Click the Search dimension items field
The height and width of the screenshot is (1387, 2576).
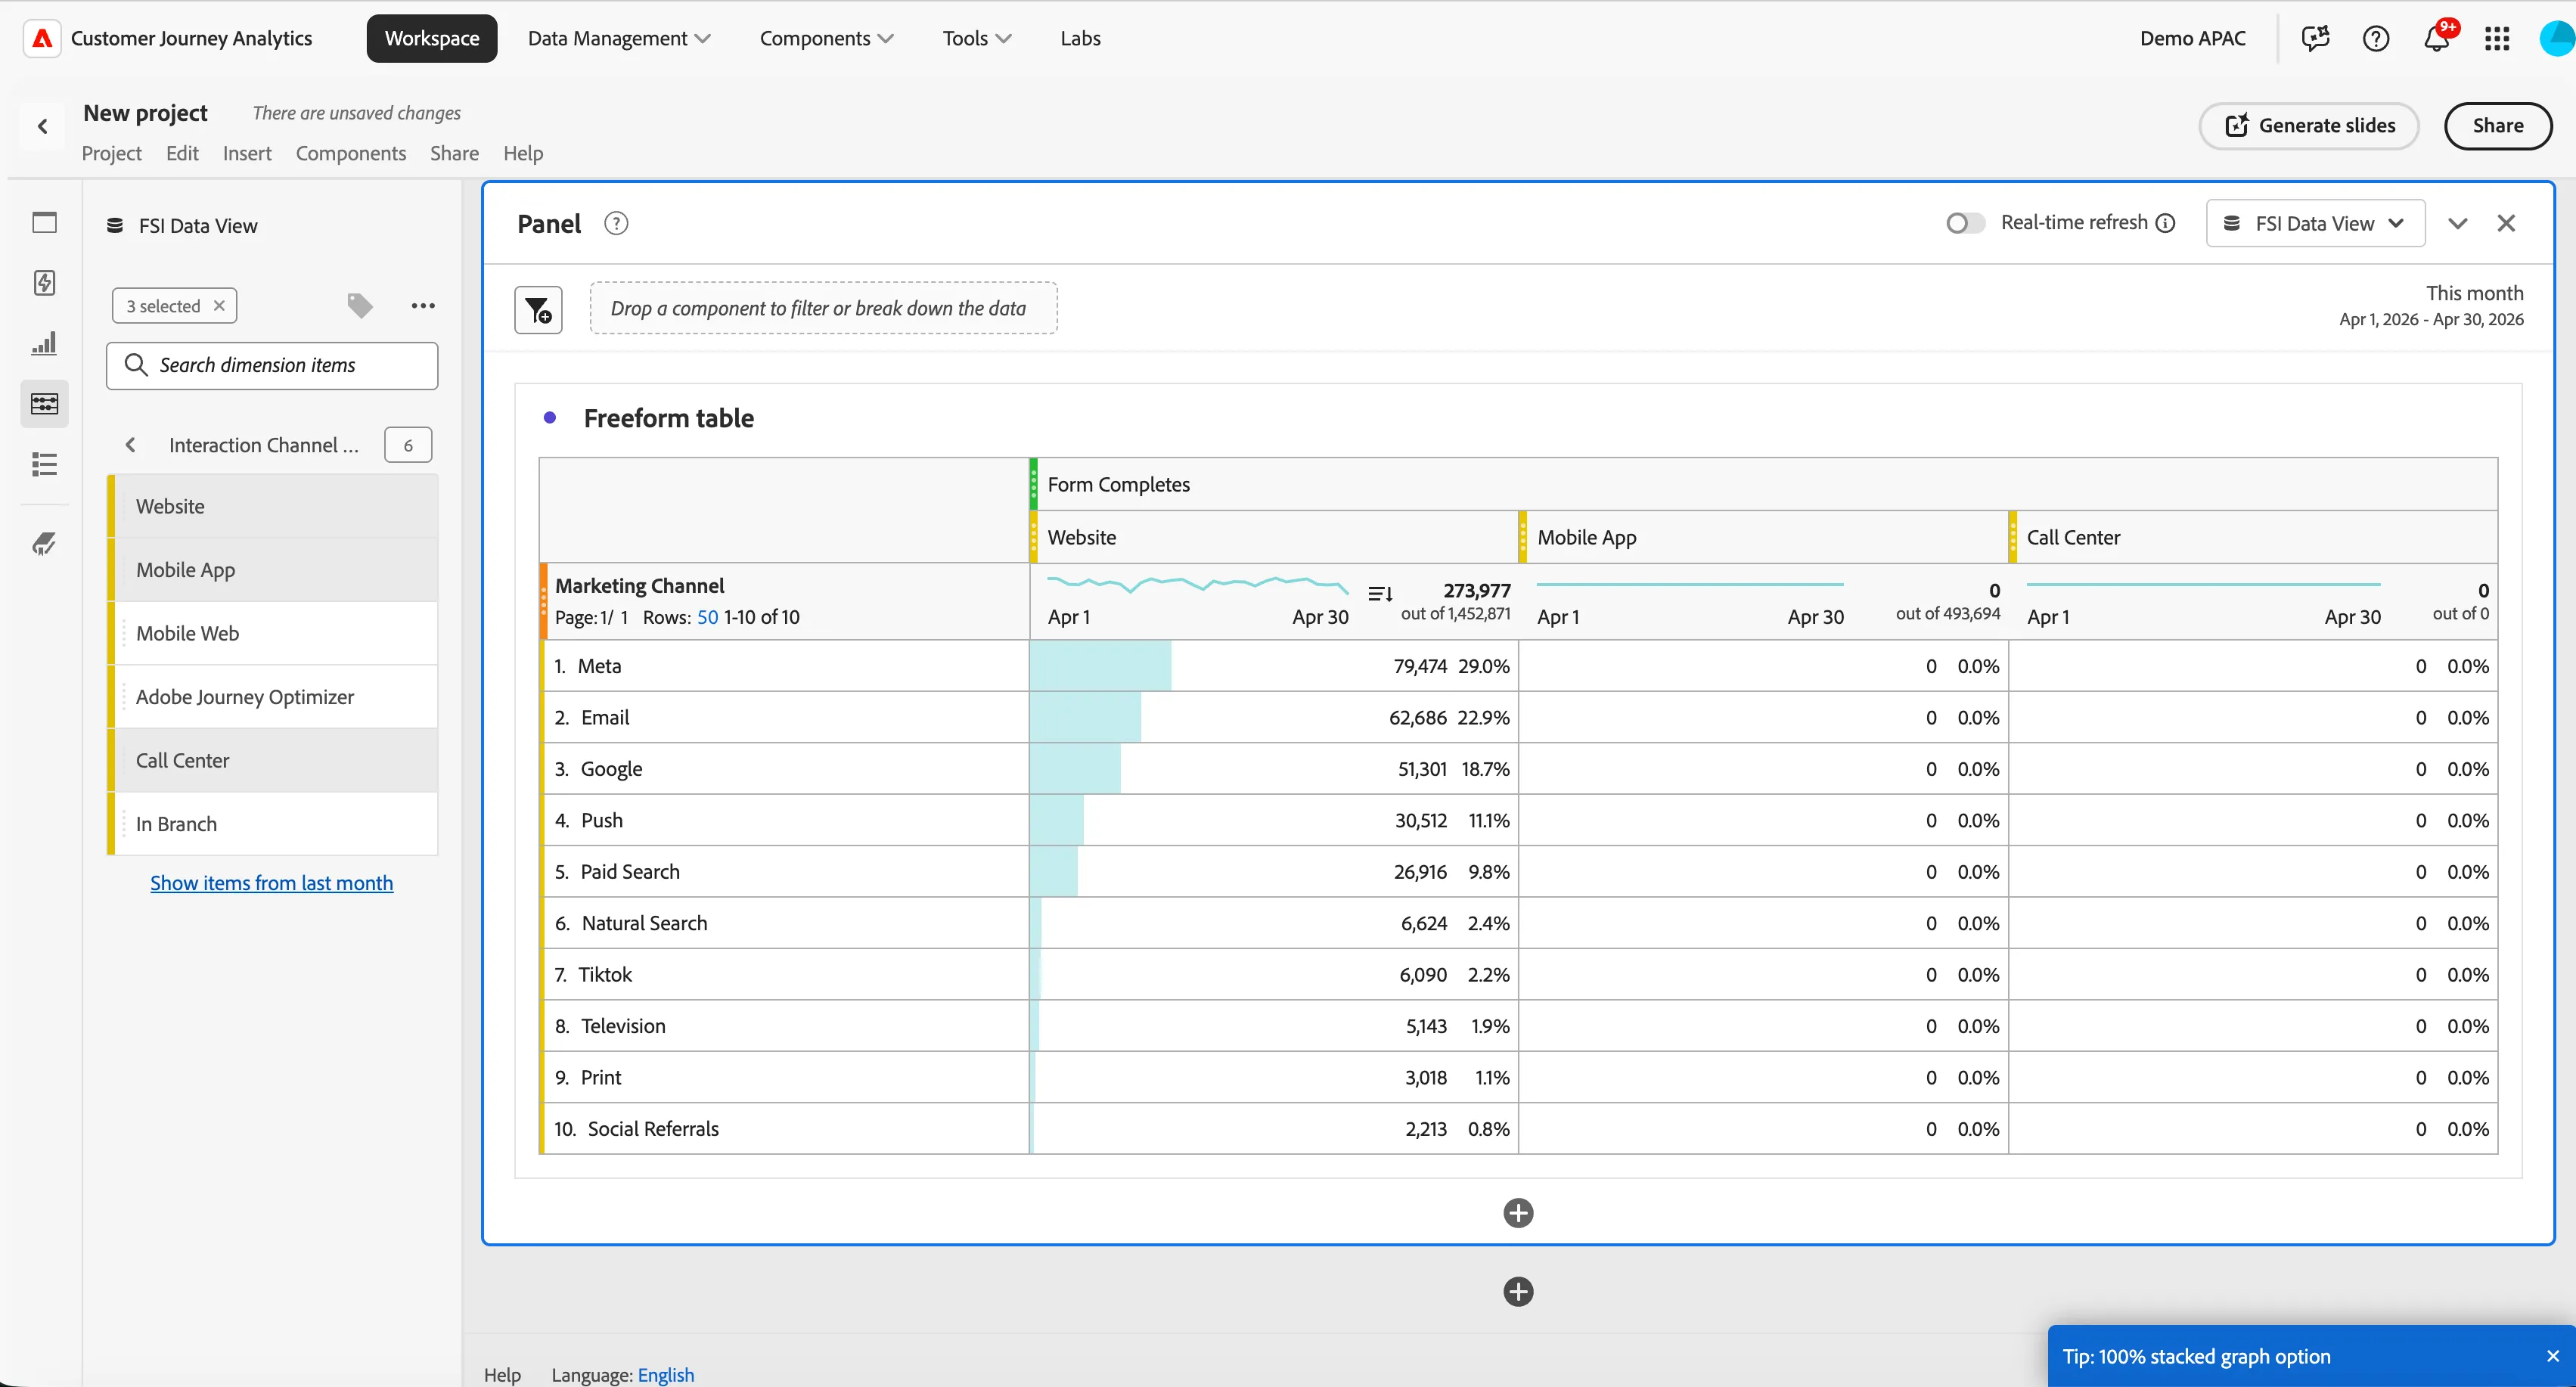(x=272, y=366)
